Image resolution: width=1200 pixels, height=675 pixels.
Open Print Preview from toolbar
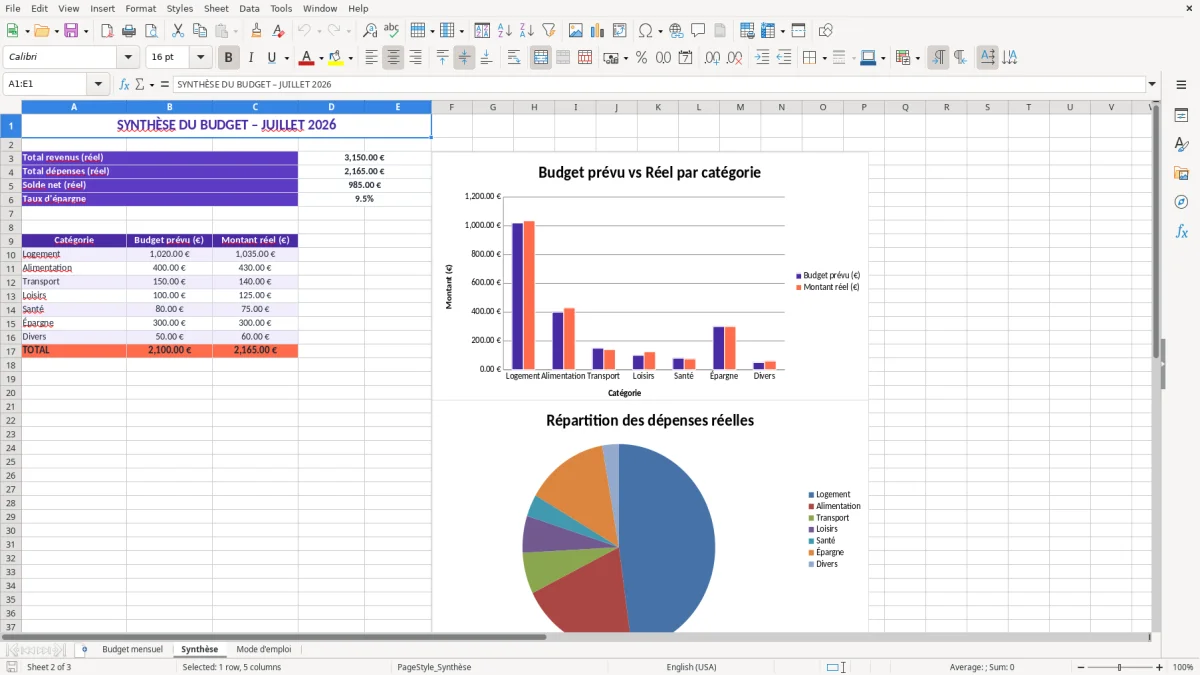pyautogui.click(x=152, y=31)
